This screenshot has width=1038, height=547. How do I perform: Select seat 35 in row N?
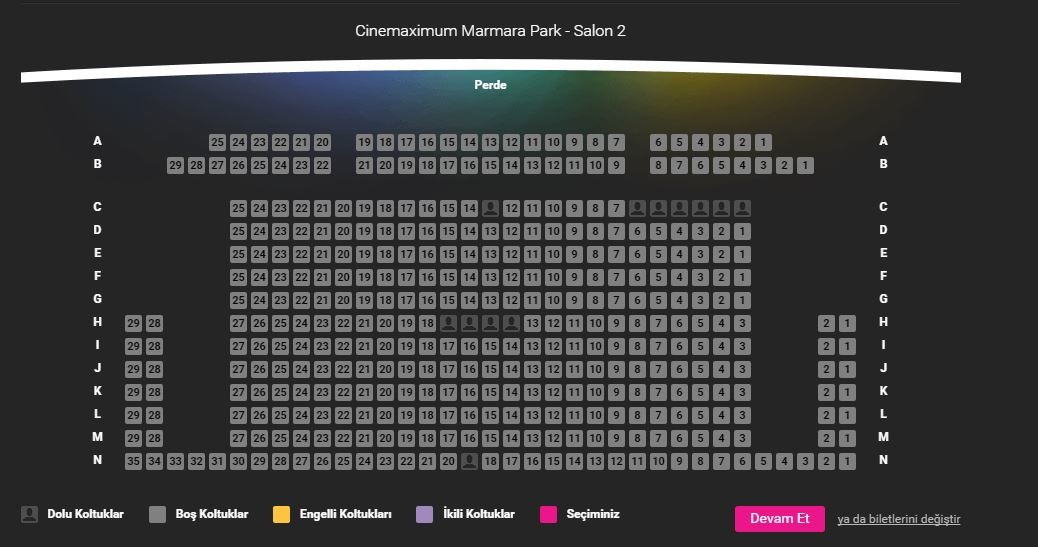[x=133, y=462]
